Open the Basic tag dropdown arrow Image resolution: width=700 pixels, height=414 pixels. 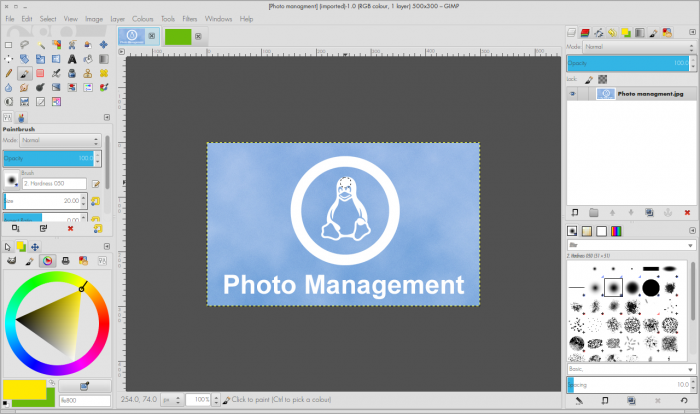click(690, 369)
